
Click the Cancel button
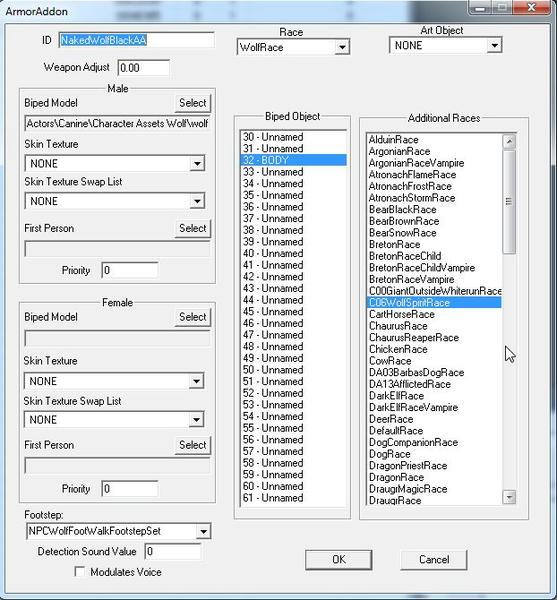click(434, 559)
